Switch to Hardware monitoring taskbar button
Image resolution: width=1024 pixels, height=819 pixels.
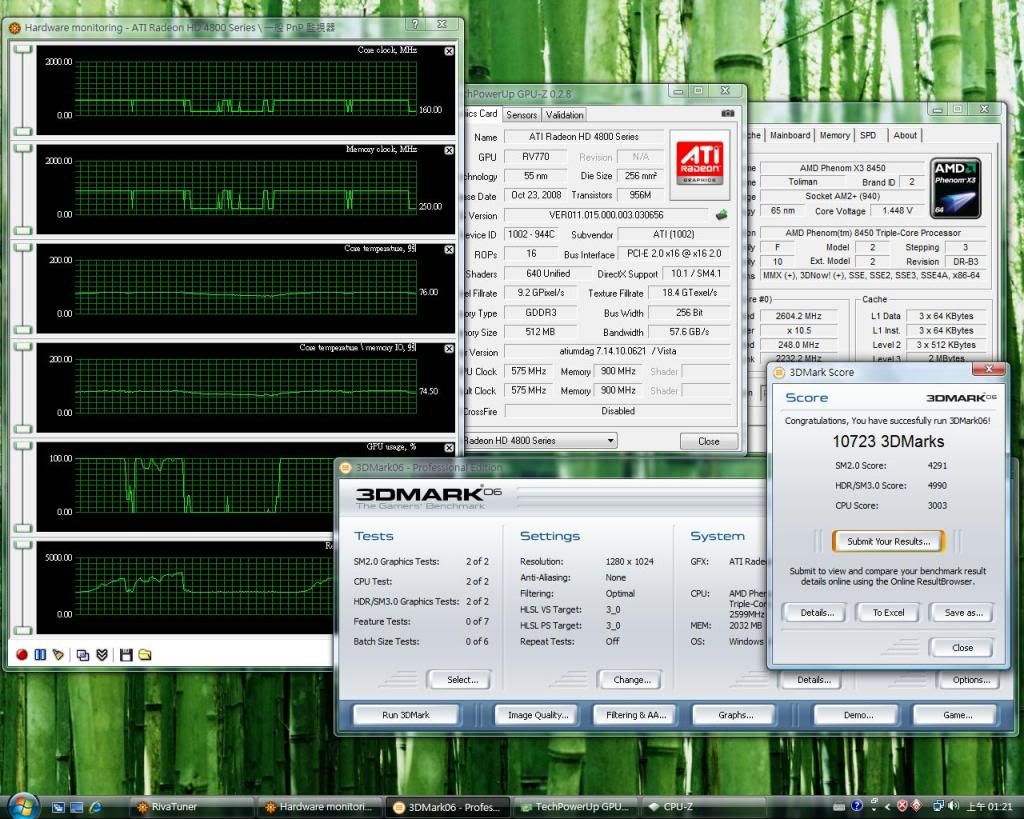coord(319,807)
